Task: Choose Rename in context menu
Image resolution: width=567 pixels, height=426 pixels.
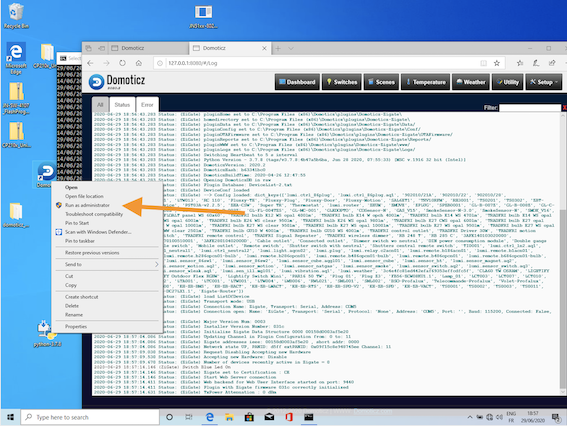Action: pyautogui.click(x=107, y=315)
